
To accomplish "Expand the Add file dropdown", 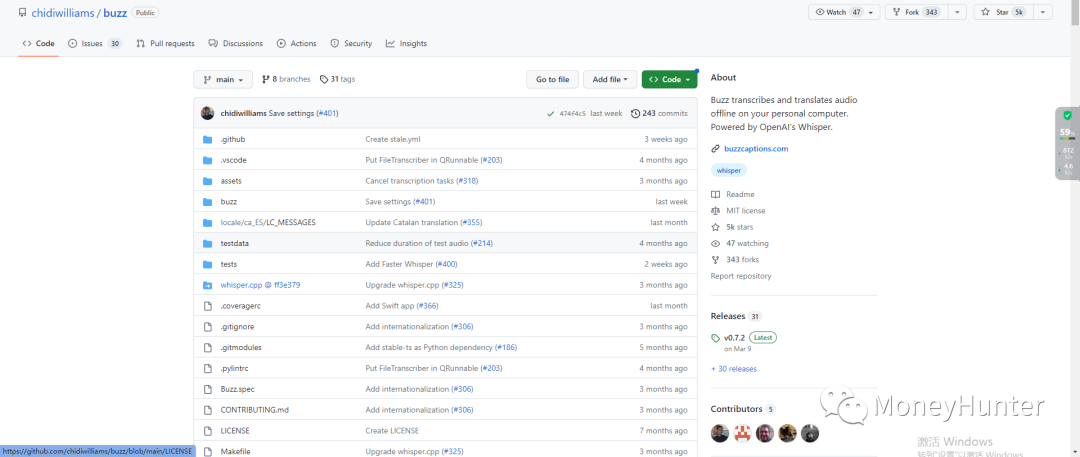I will coord(610,79).
